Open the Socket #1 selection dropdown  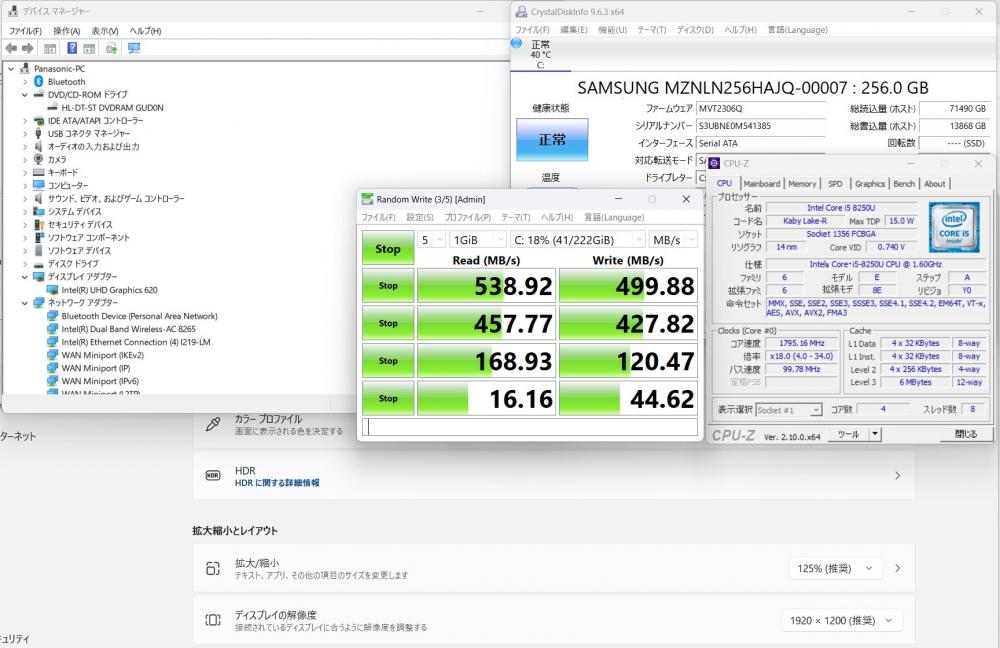[x=789, y=410]
